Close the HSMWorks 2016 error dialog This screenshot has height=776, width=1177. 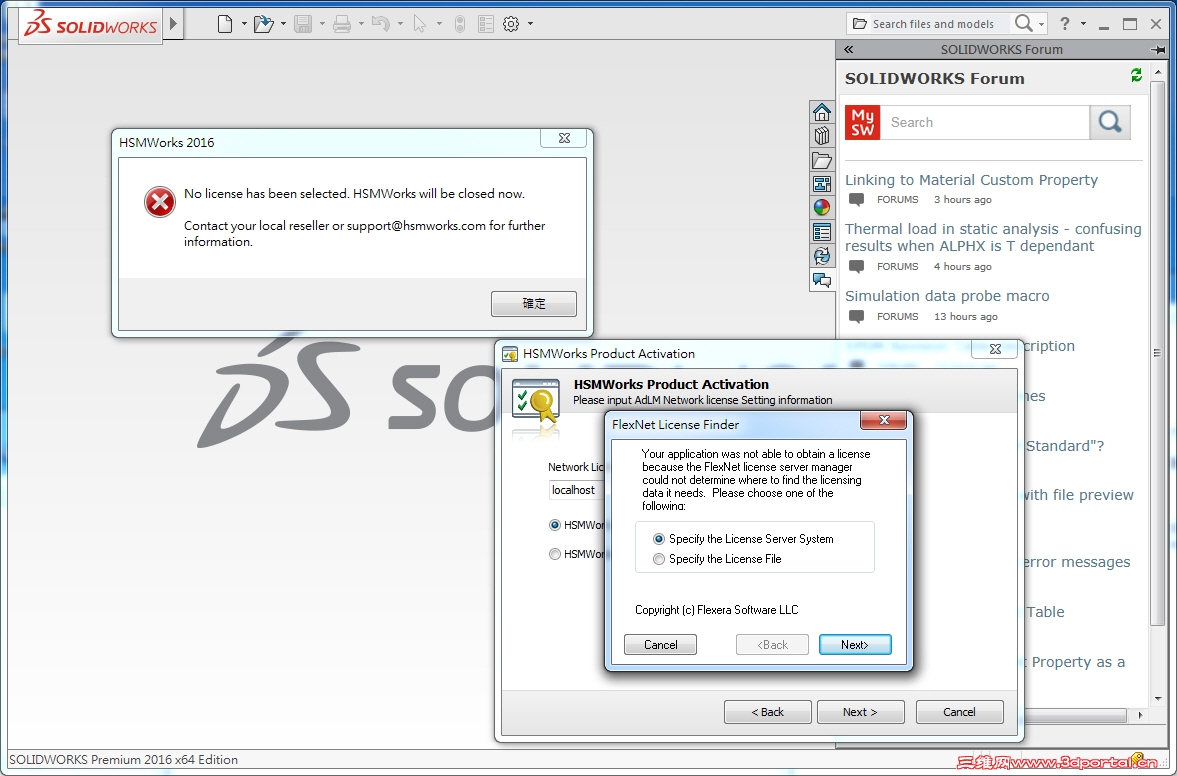(564, 138)
